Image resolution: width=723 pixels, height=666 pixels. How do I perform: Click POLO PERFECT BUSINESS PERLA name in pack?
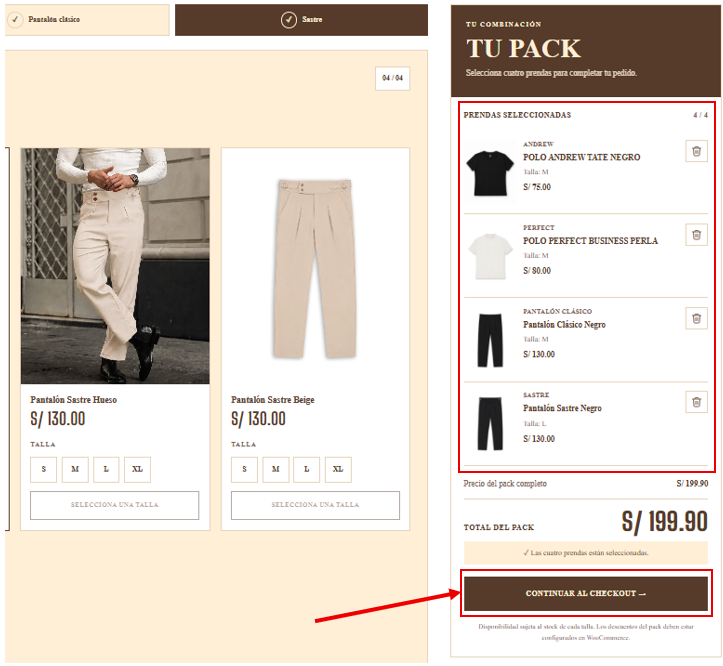pyautogui.click(x=590, y=241)
